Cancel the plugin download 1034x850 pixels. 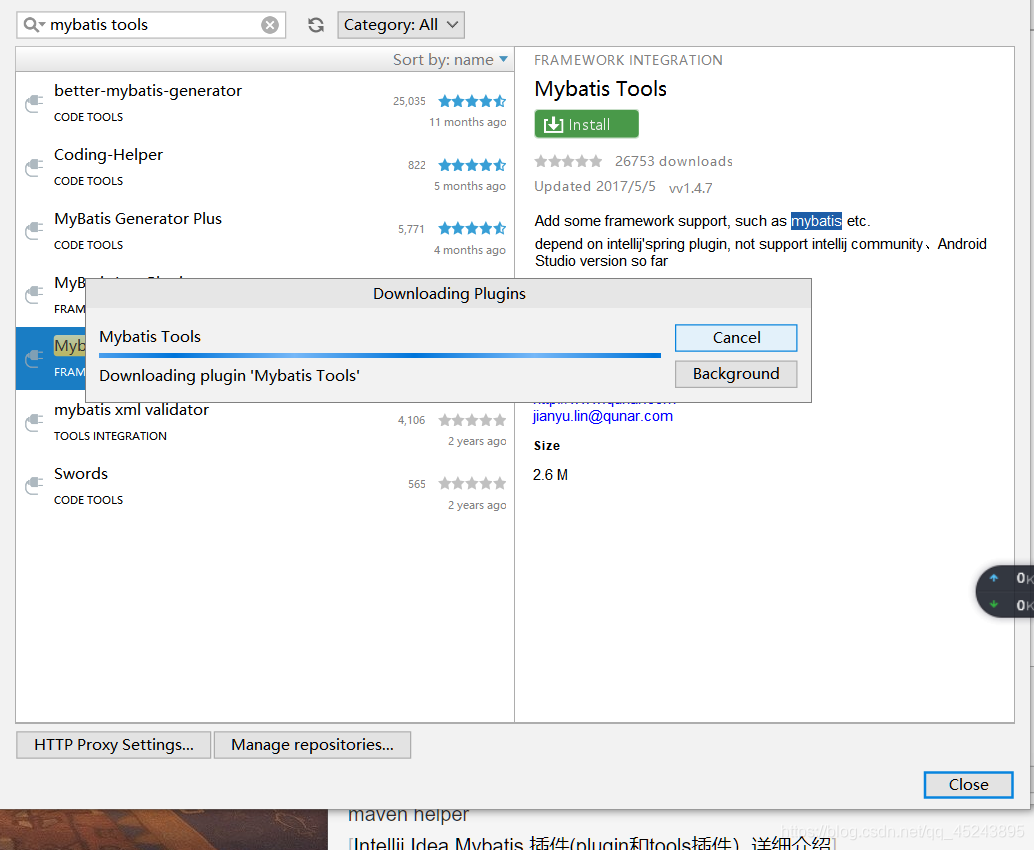click(x=736, y=338)
